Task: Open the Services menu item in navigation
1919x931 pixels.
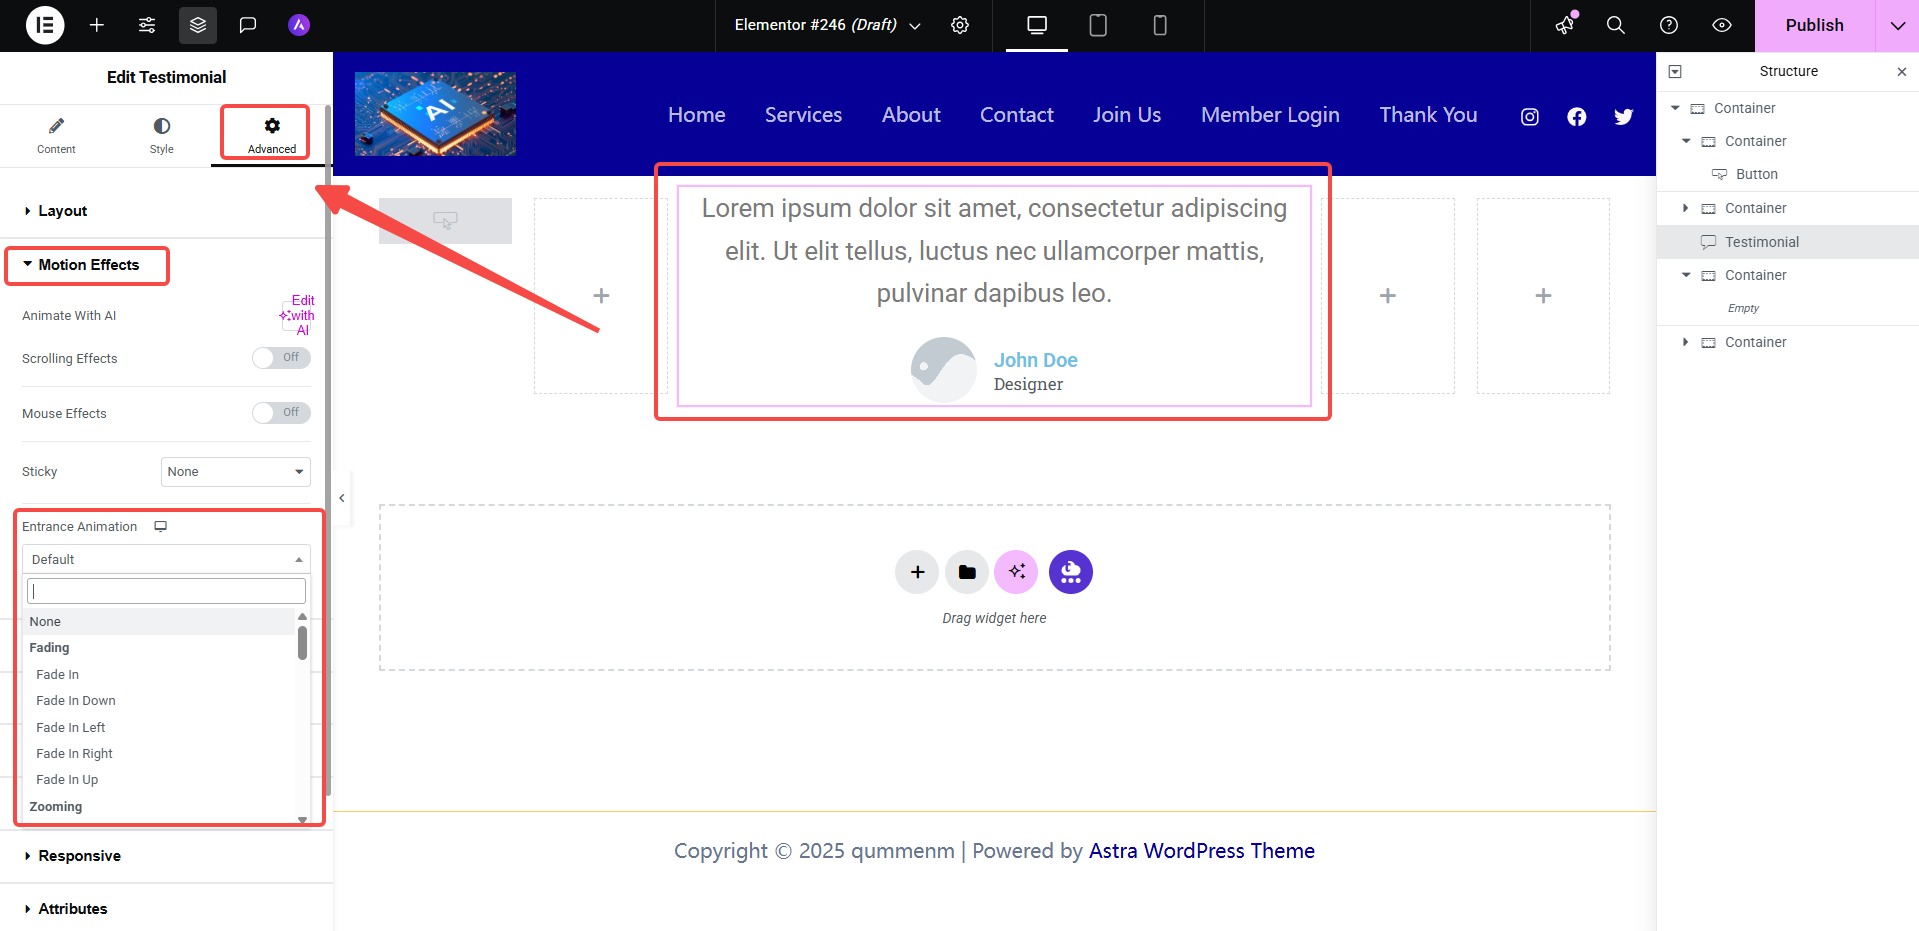Action: coord(803,115)
